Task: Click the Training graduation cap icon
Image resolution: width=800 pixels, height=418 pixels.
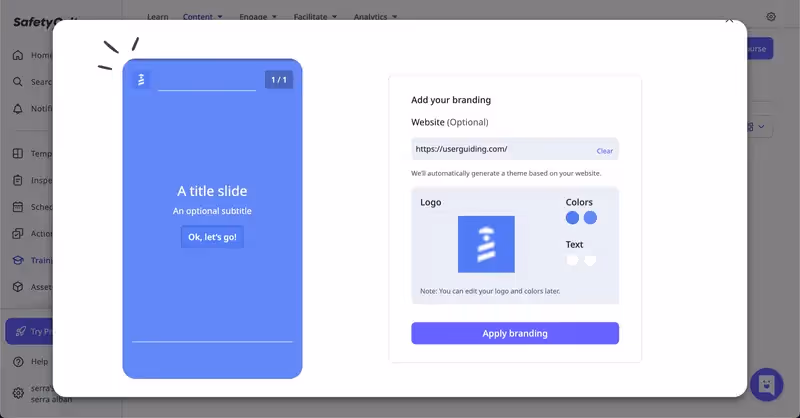Action: pyautogui.click(x=18, y=260)
